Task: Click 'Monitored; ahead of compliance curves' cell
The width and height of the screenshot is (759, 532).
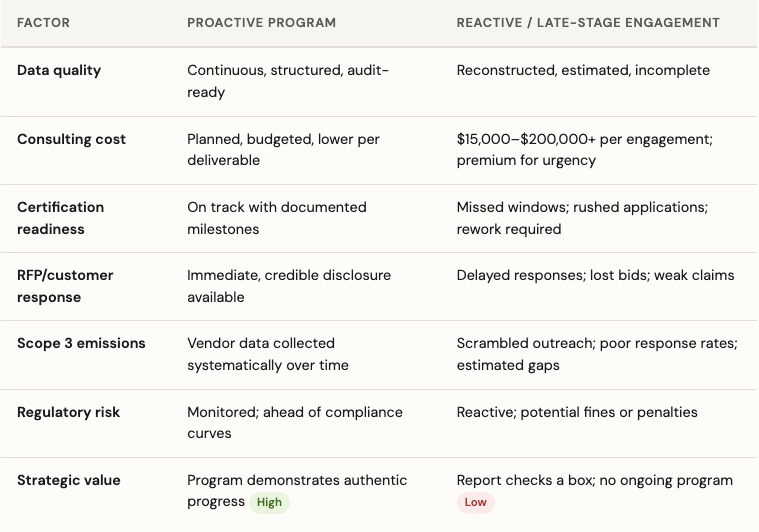Action: [295, 423]
